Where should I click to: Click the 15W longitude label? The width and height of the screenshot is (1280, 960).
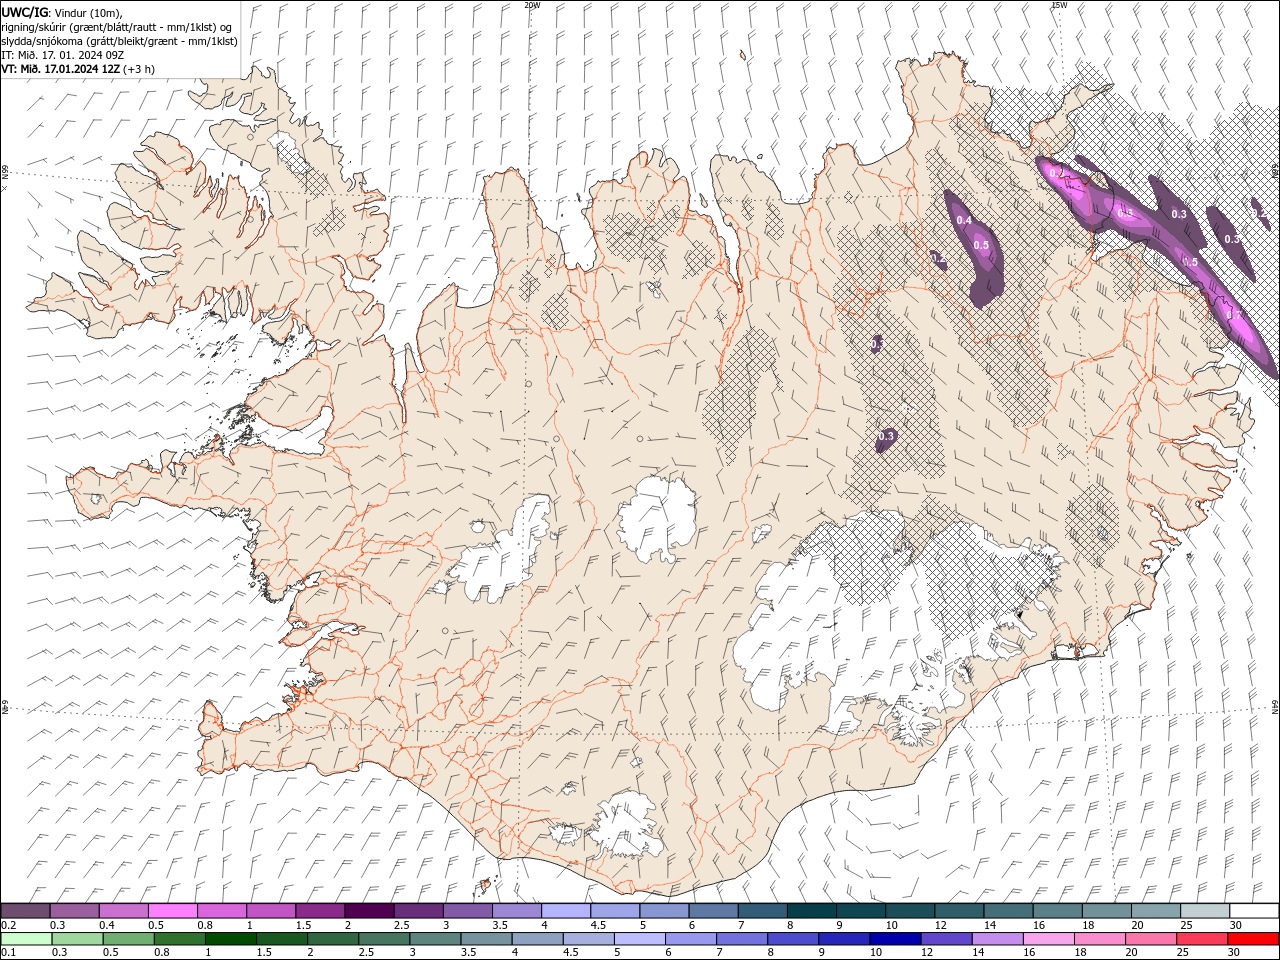pos(1059,5)
